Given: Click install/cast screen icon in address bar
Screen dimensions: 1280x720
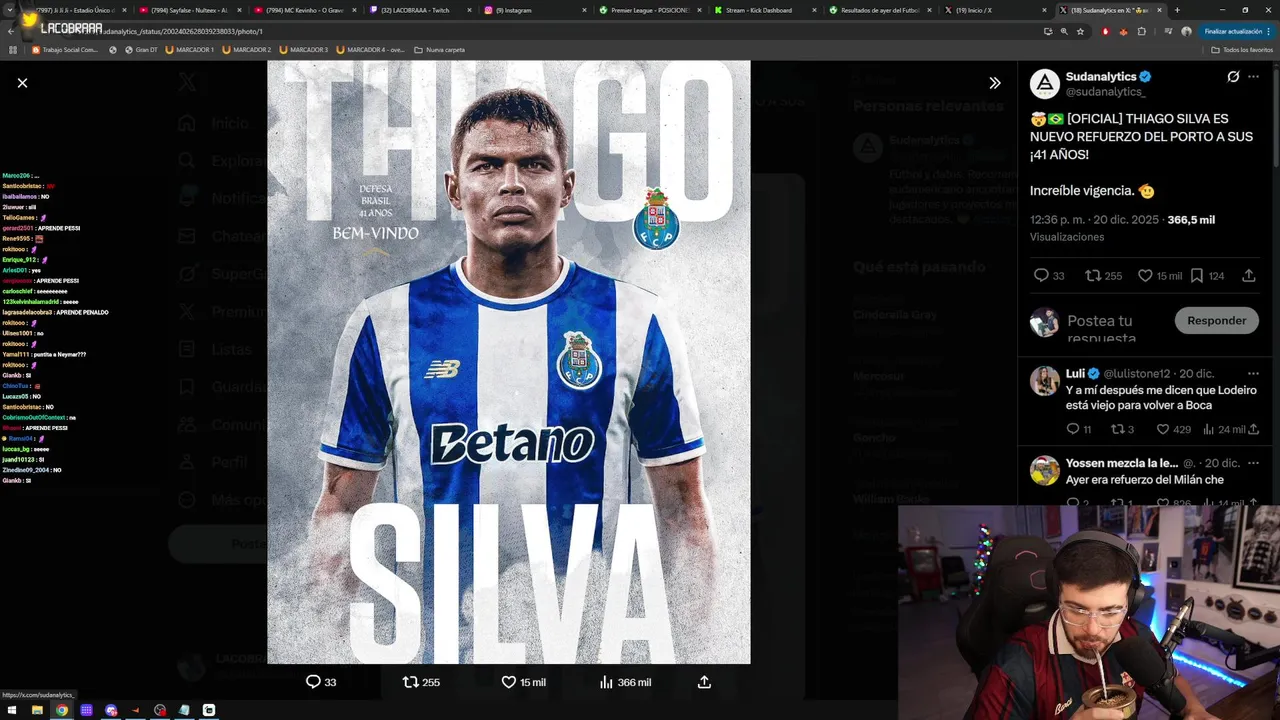Looking at the screenshot, I should (1048, 31).
